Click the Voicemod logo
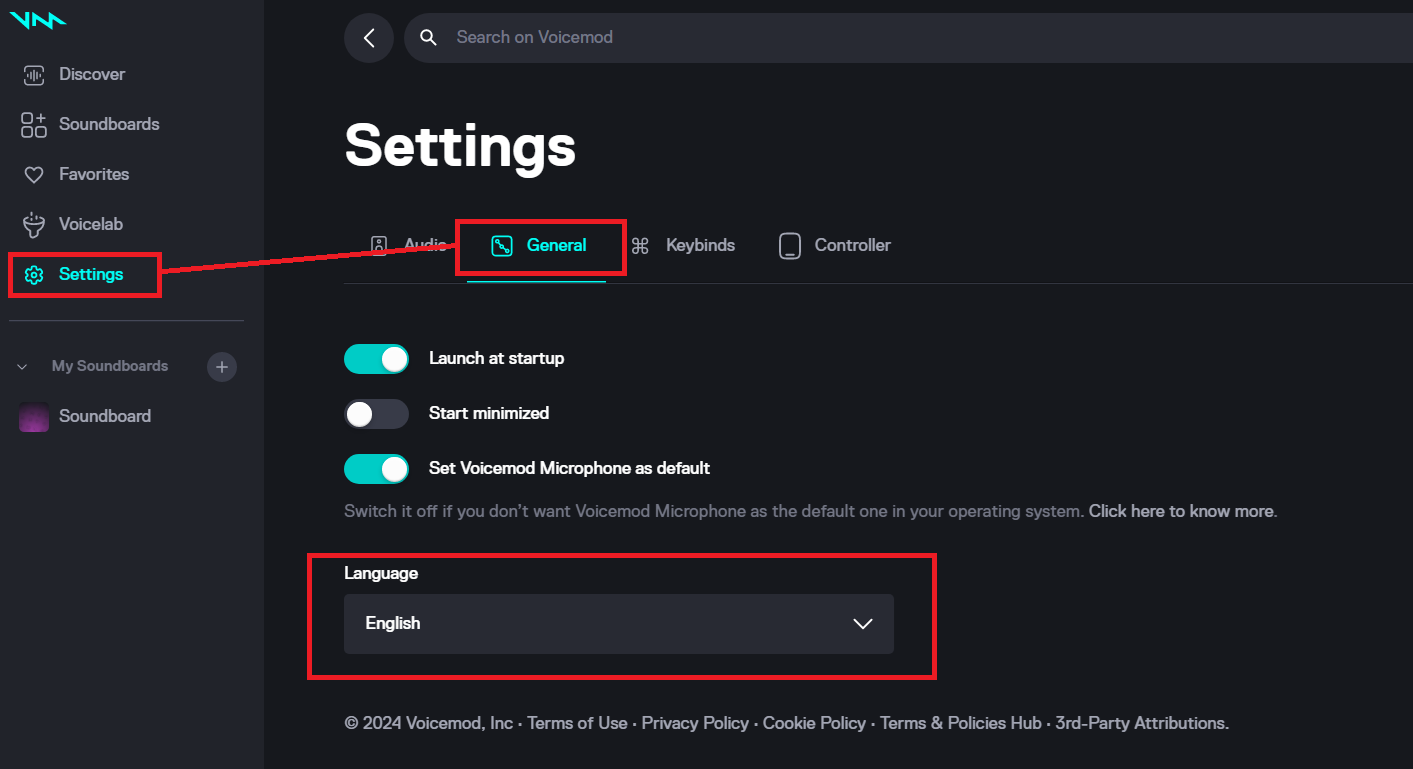The image size is (1413, 769). tap(37, 19)
